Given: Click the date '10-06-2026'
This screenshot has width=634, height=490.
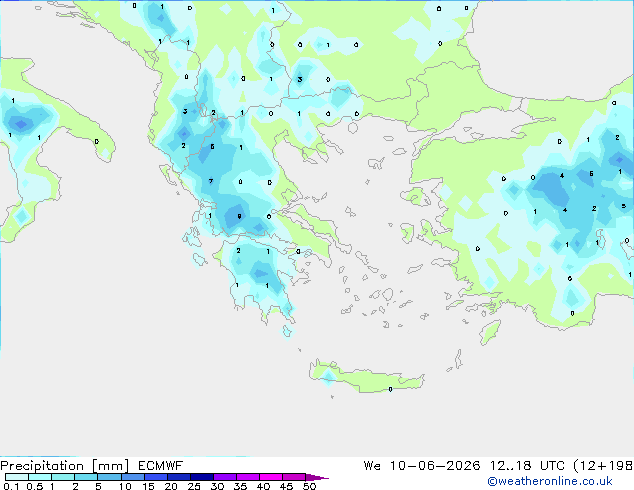Looking at the screenshot, I should [x=435, y=466].
